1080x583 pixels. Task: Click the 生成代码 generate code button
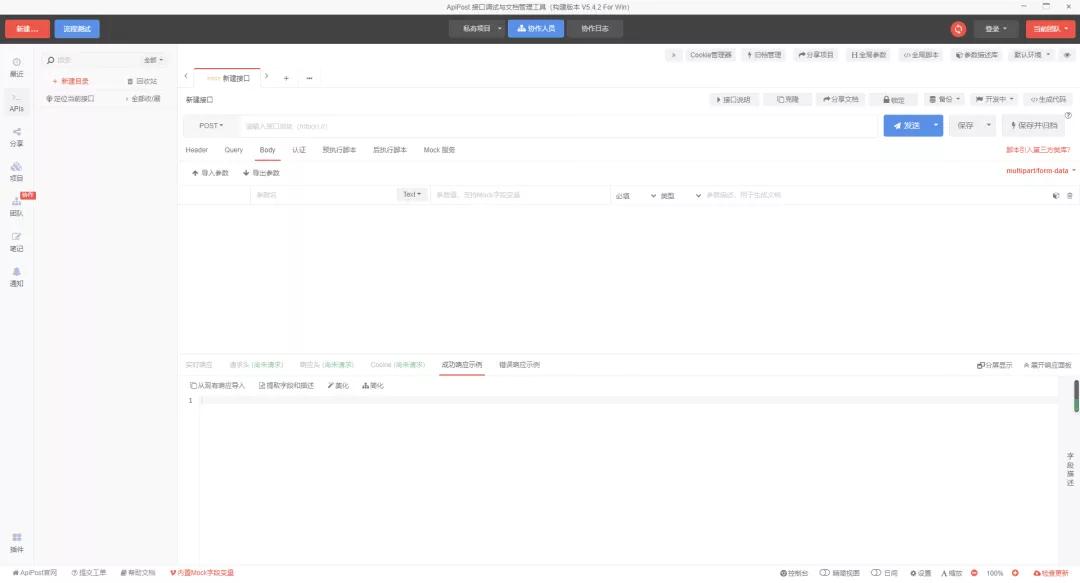click(1048, 100)
